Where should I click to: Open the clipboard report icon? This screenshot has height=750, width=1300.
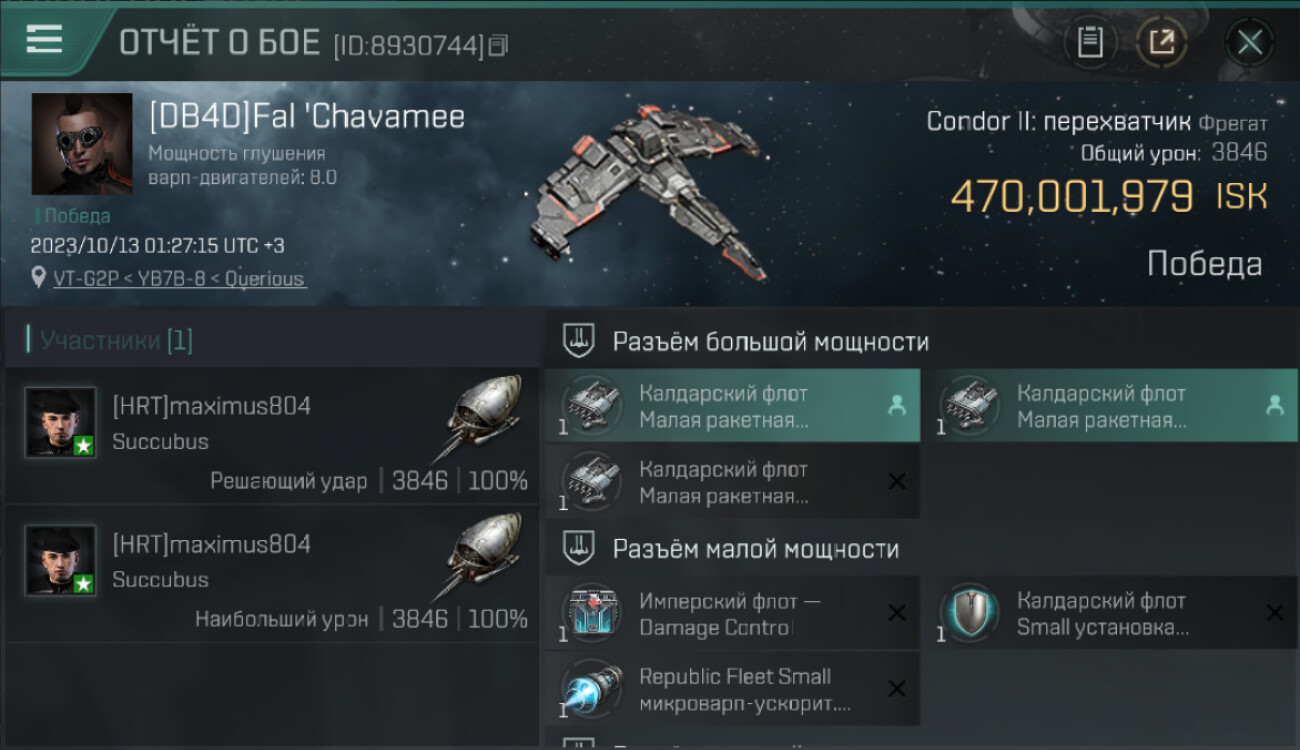pos(1089,43)
